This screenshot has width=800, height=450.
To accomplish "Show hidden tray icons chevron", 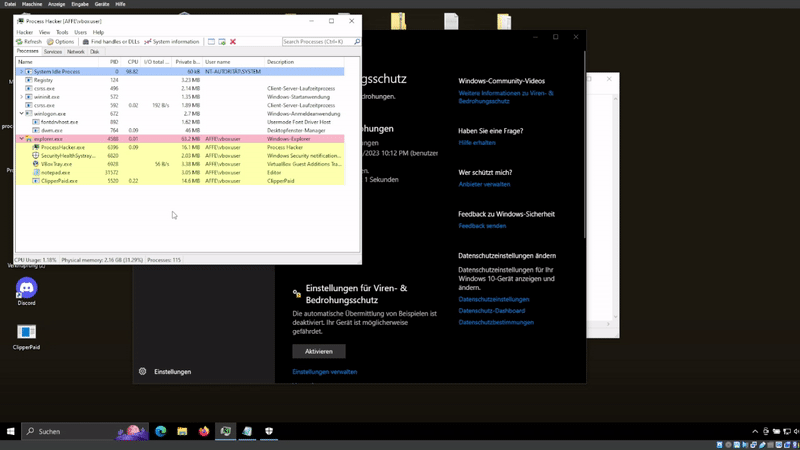I will click(755, 432).
